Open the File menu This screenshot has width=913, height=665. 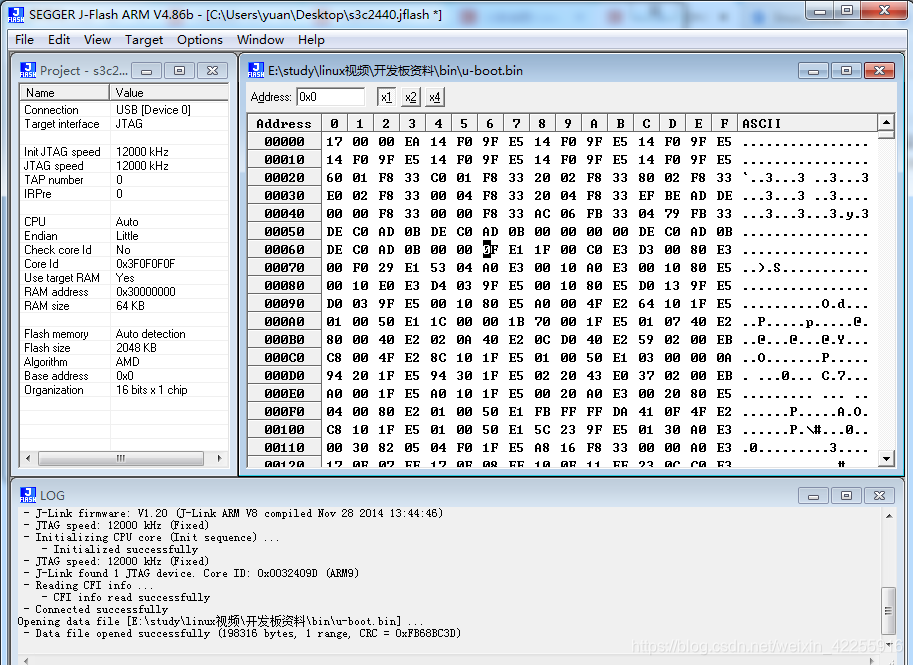[x=24, y=40]
